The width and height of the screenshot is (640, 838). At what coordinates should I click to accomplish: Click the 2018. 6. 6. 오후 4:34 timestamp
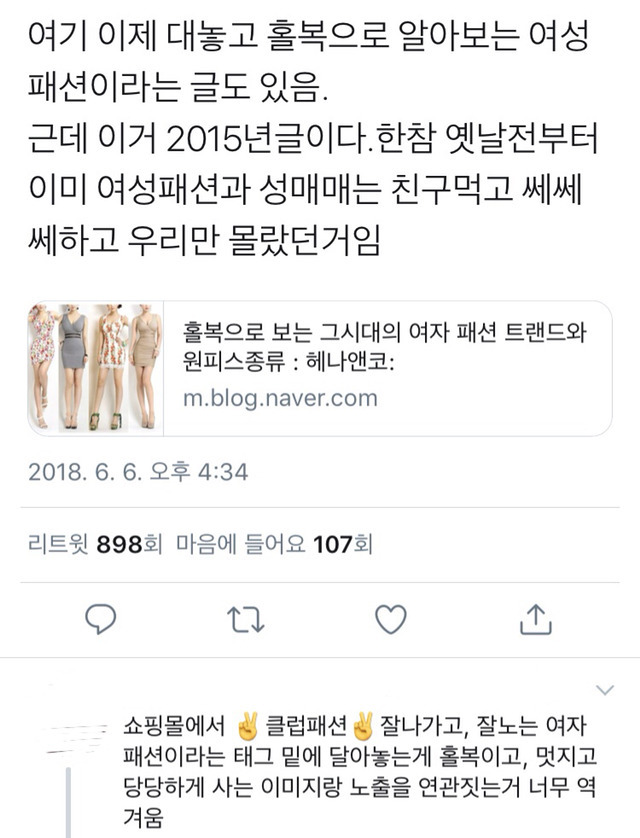coord(138,472)
